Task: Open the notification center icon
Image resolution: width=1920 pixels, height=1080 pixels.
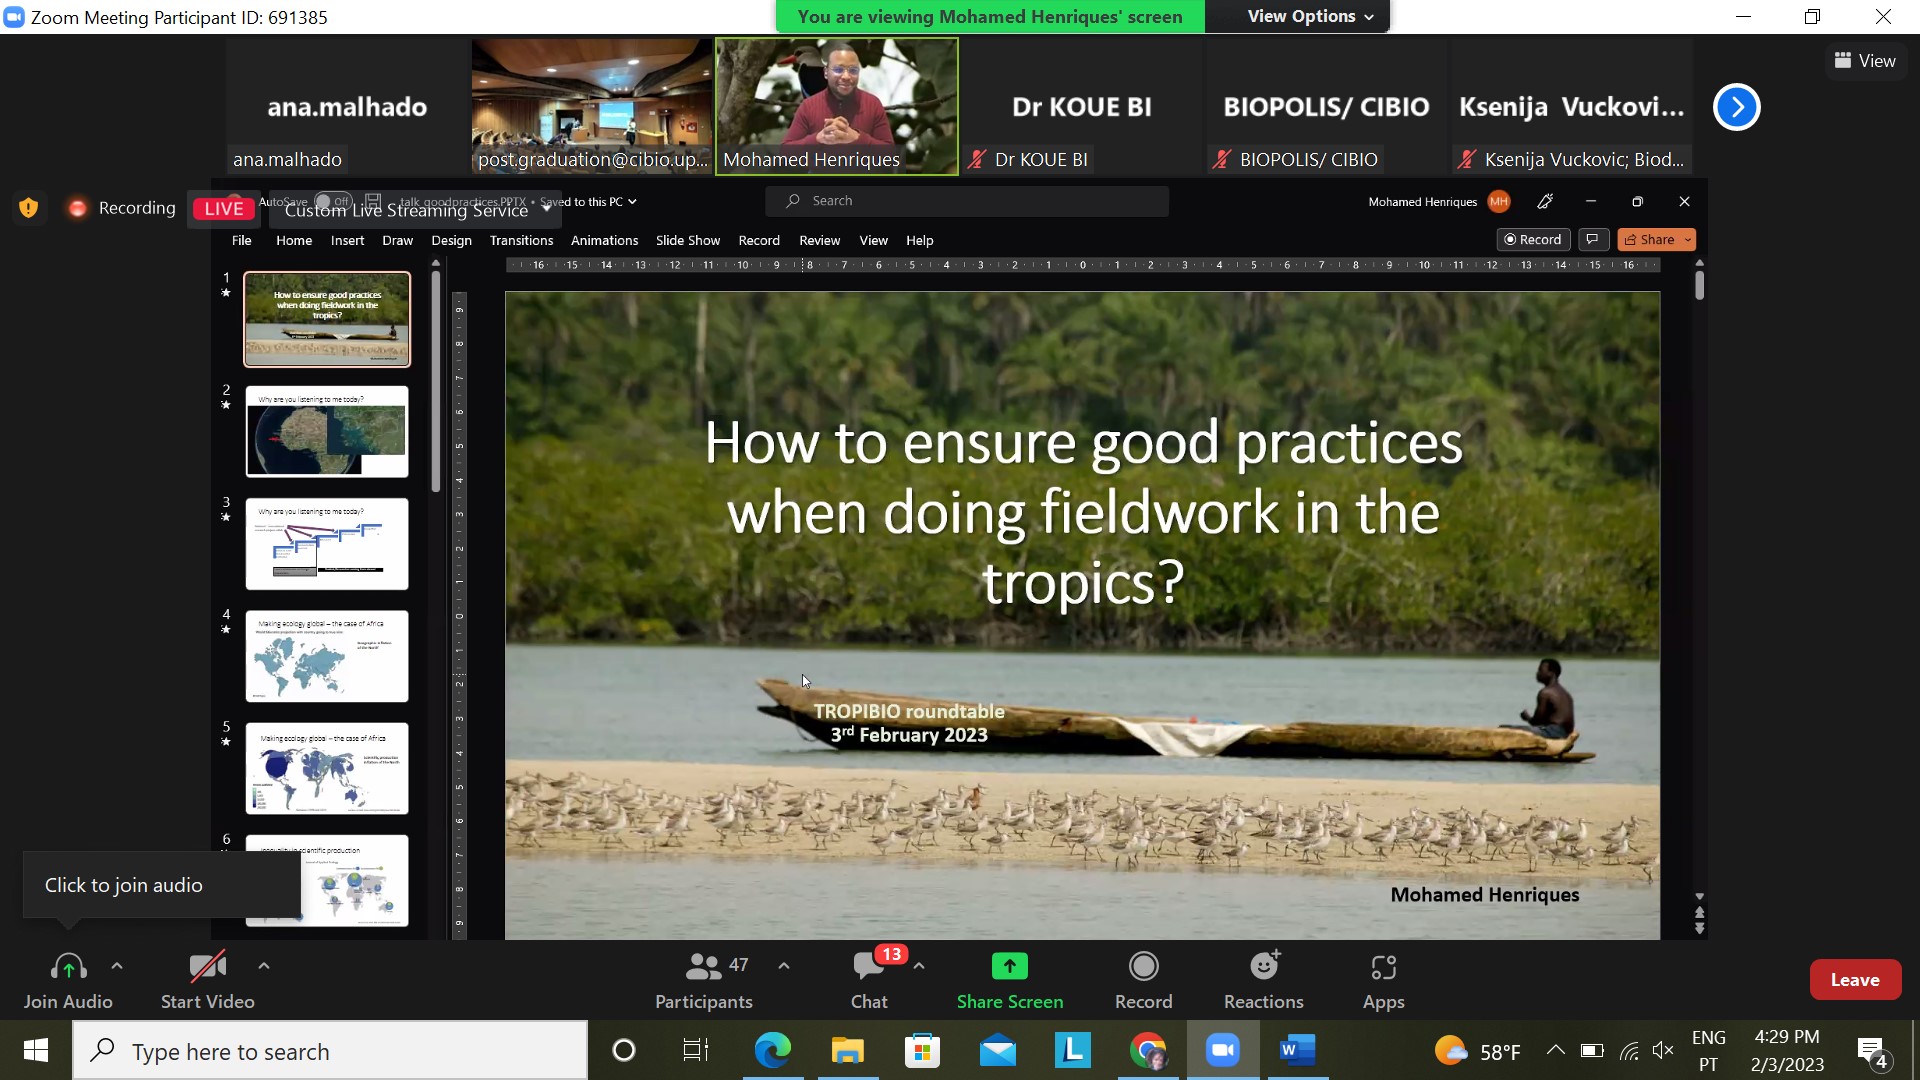Action: click(1871, 1051)
